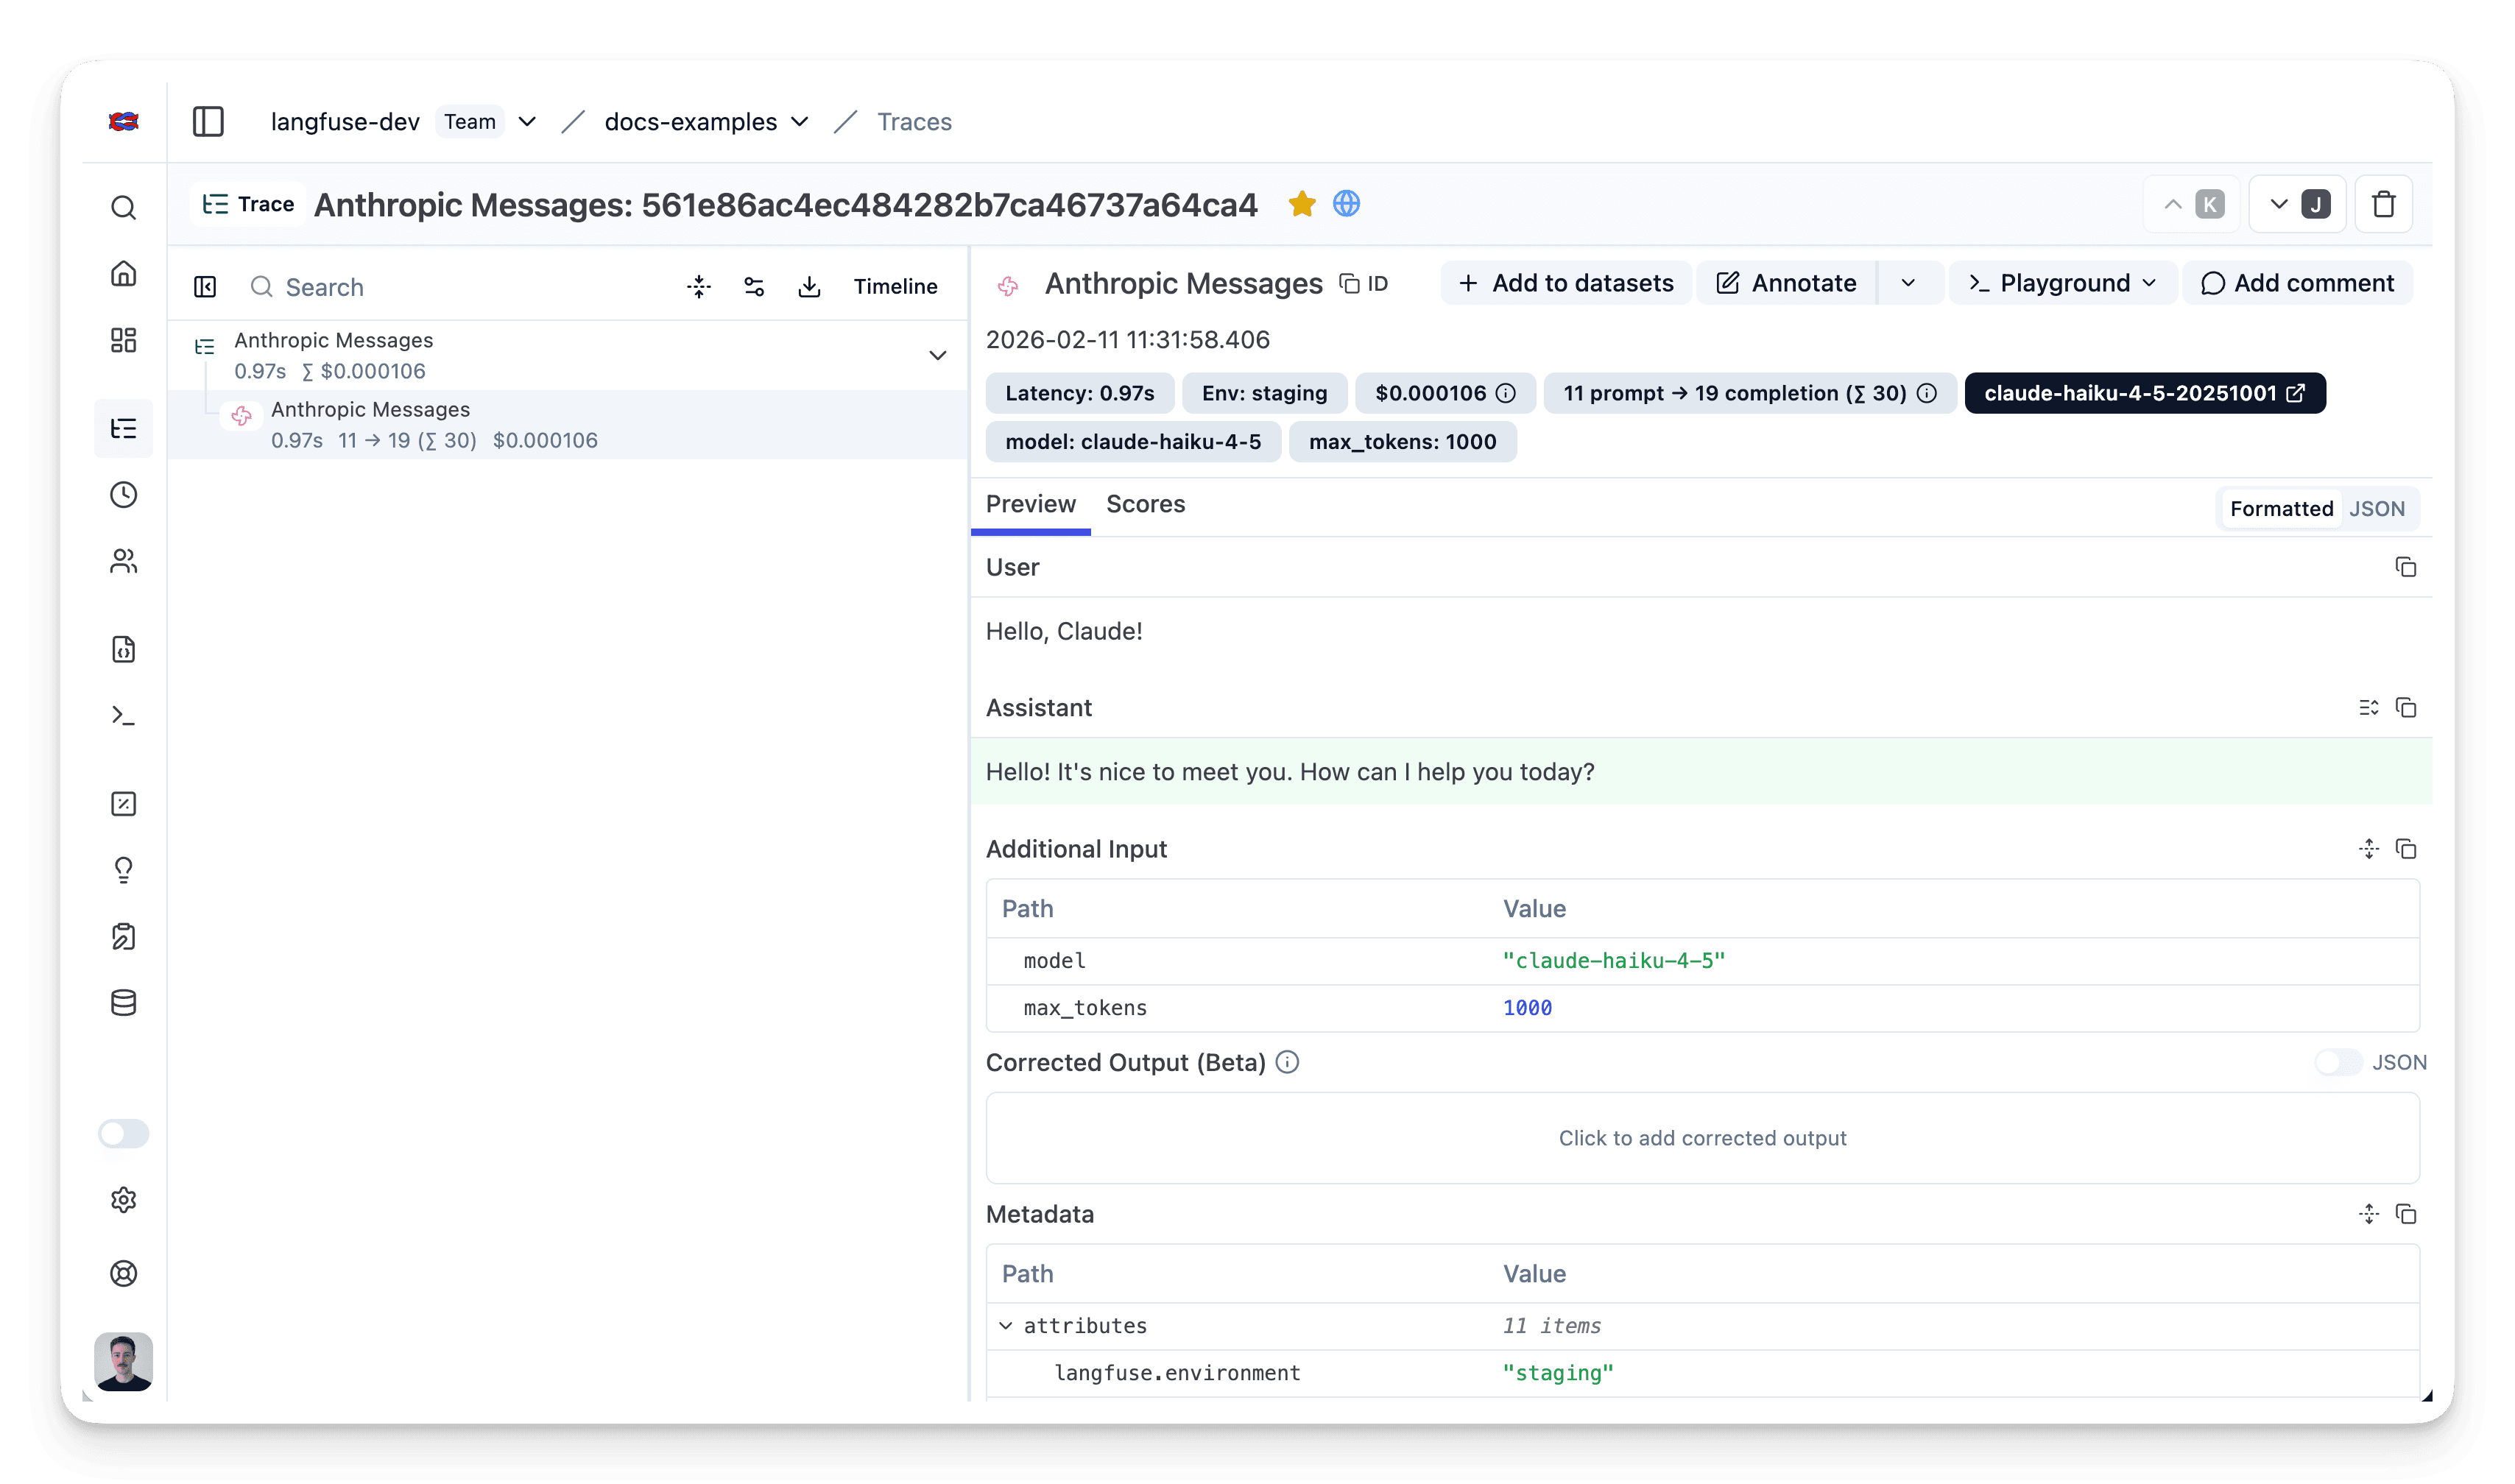Open the Datasets database icon in sidebar
The image size is (2515, 1484).
click(123, 1003)
